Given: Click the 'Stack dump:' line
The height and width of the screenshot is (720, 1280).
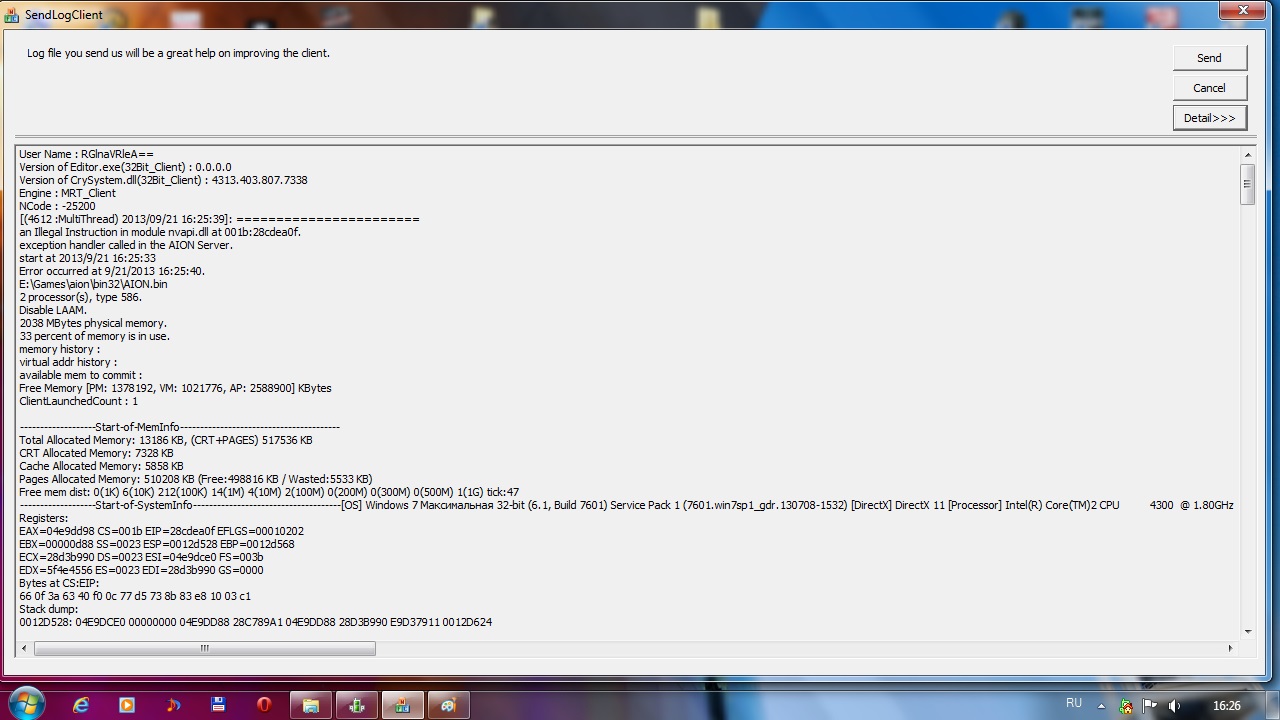Looking at the screenshot, I should coord(48,609).
